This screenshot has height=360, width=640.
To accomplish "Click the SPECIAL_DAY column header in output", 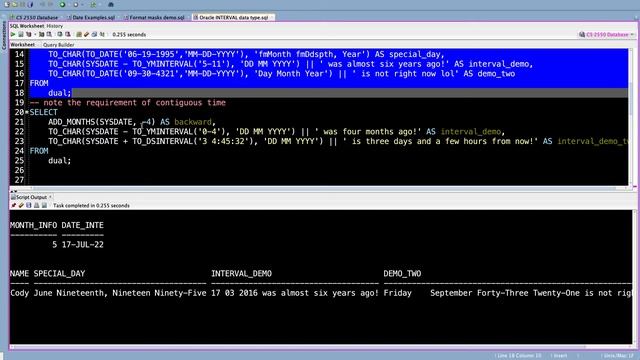I will click(x=60, y=273).
